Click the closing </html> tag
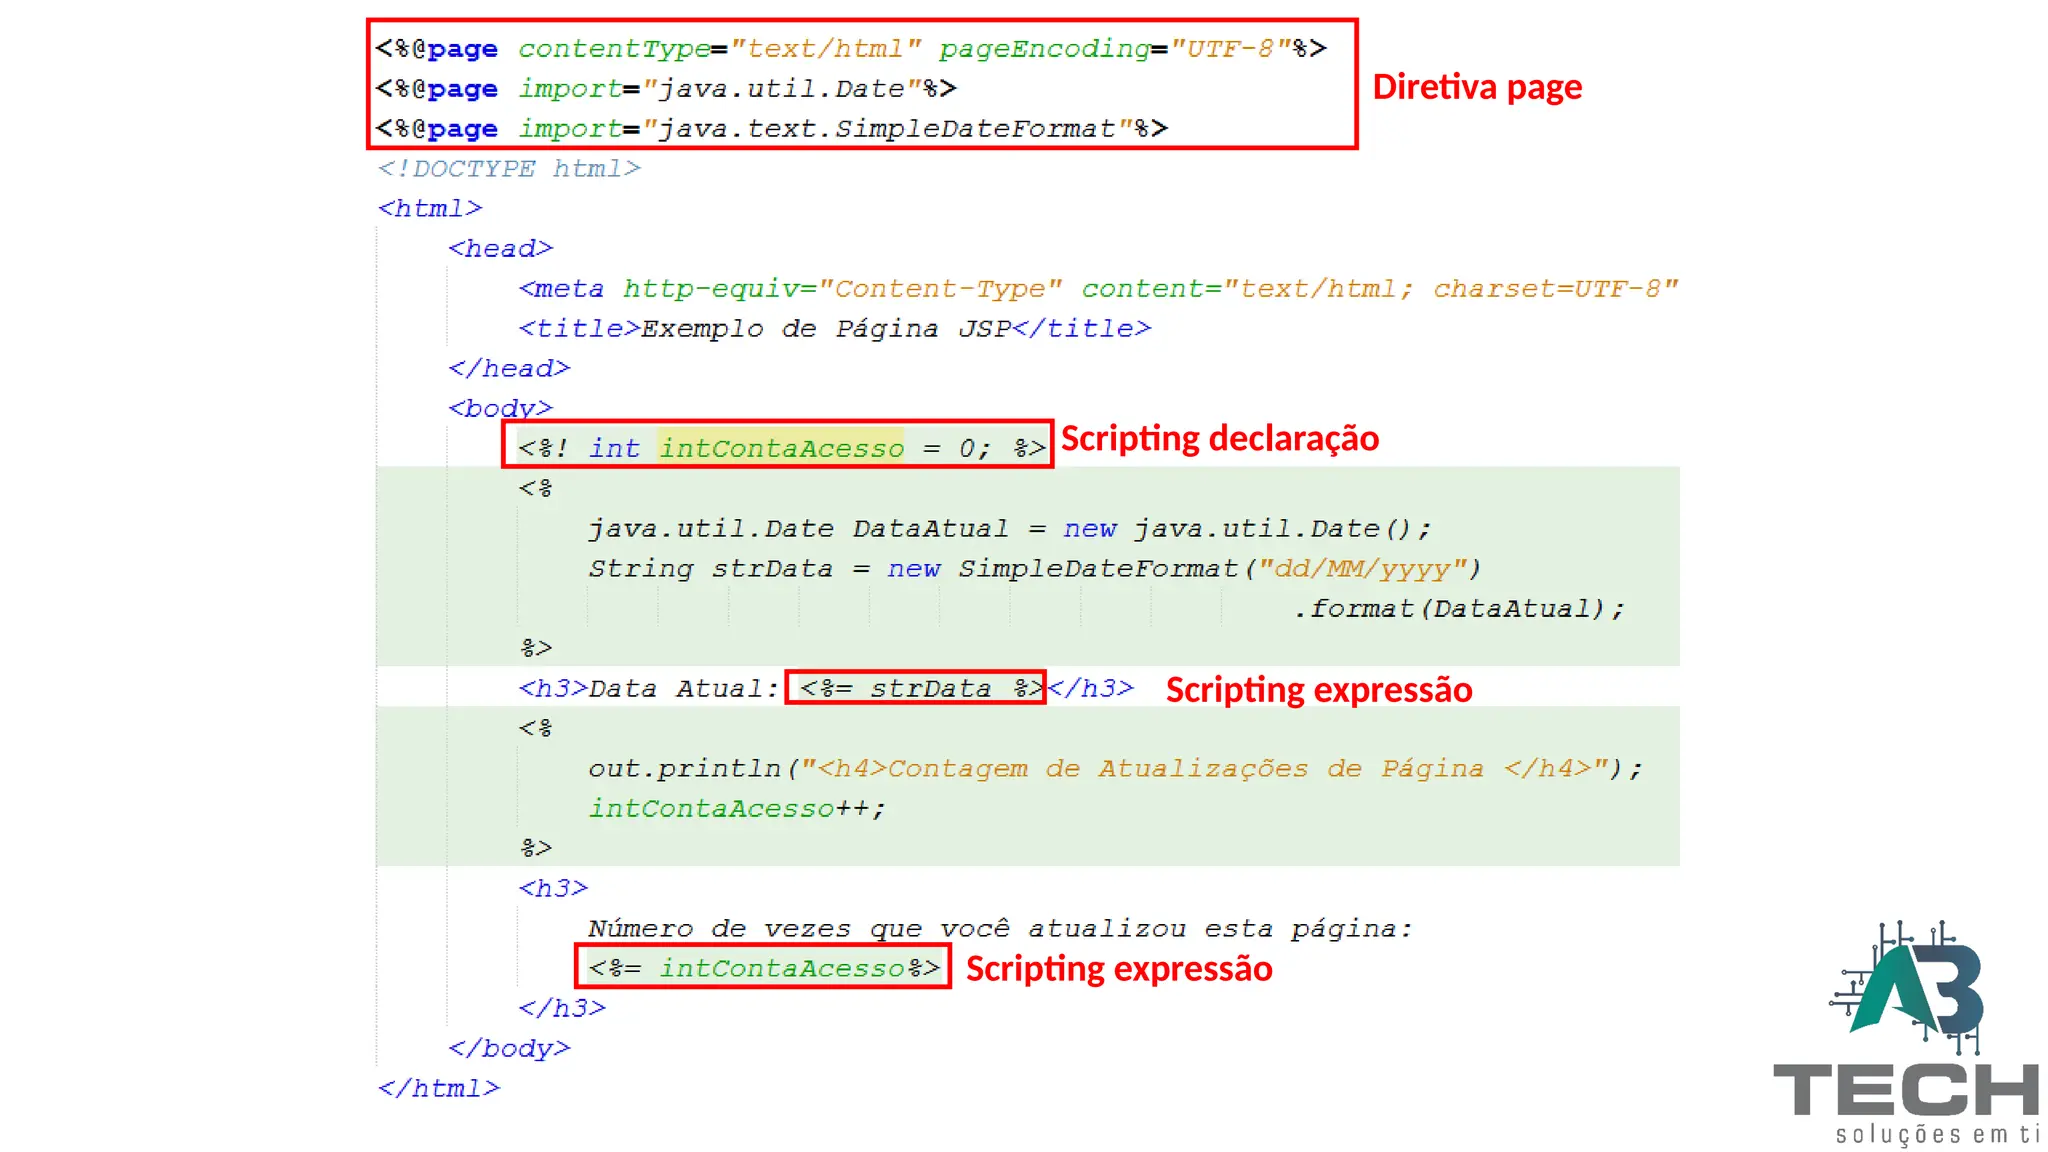 (439, 1089)
